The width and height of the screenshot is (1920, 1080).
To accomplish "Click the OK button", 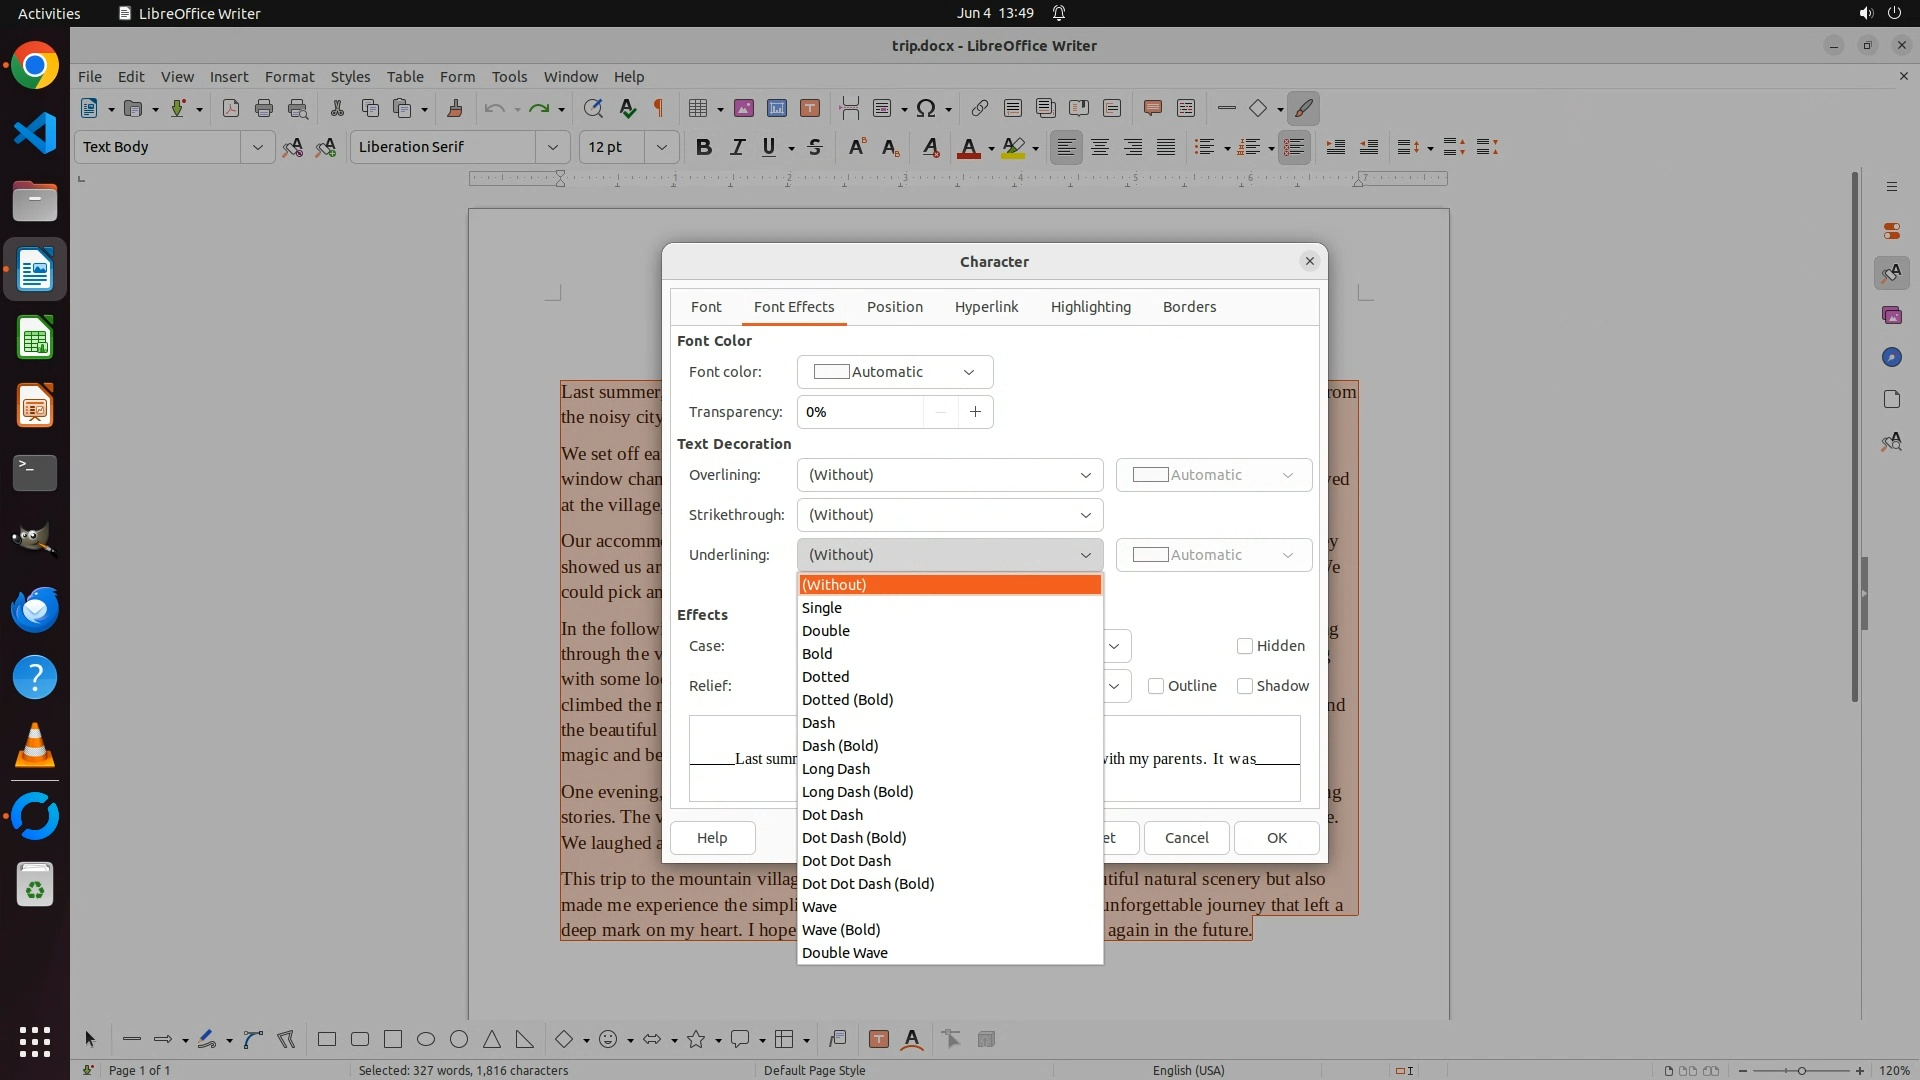I will coord(1276,838).
